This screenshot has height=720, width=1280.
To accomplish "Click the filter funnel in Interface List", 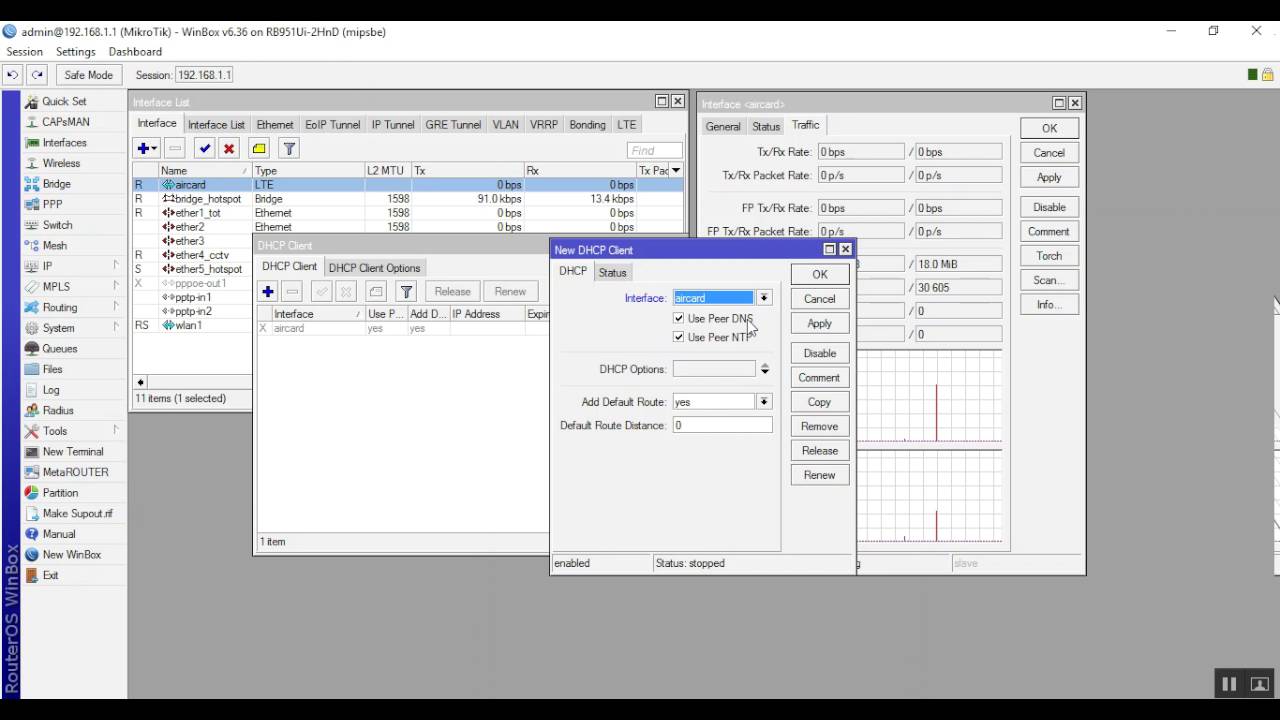I will click(x=289, y=148).
